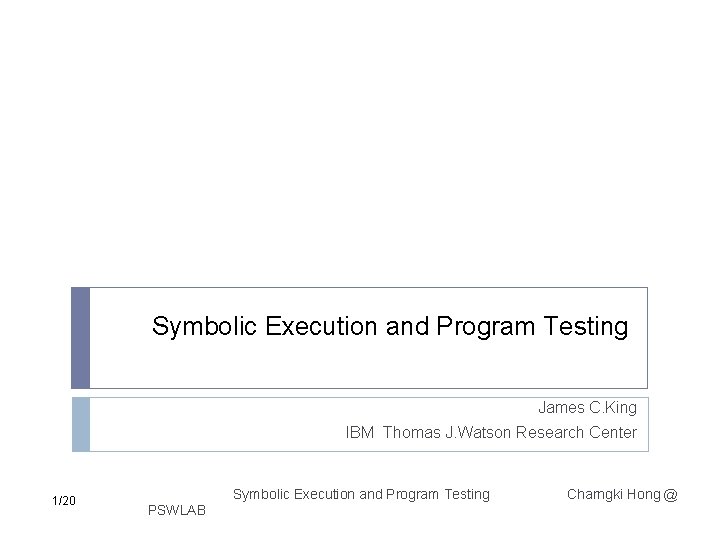Click 'Research Center' in the subtitle
720x540 pixels.
576,432
